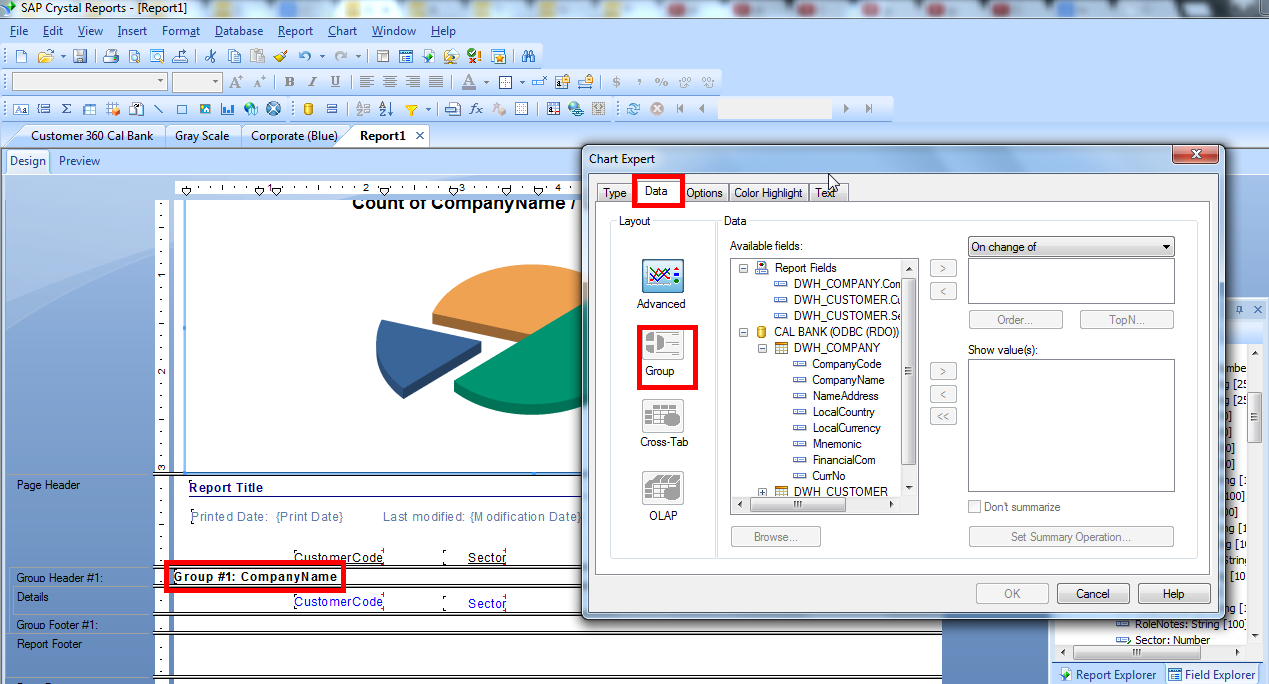Click the Print icon in the toolbar

pos(110,56)
